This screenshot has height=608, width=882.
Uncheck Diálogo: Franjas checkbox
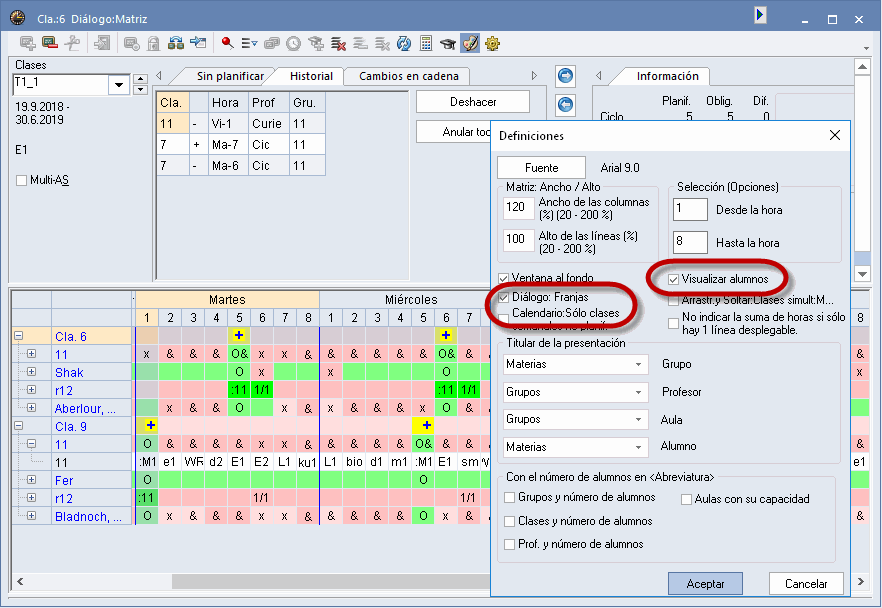pyautogui.click(x=503, y=298)
